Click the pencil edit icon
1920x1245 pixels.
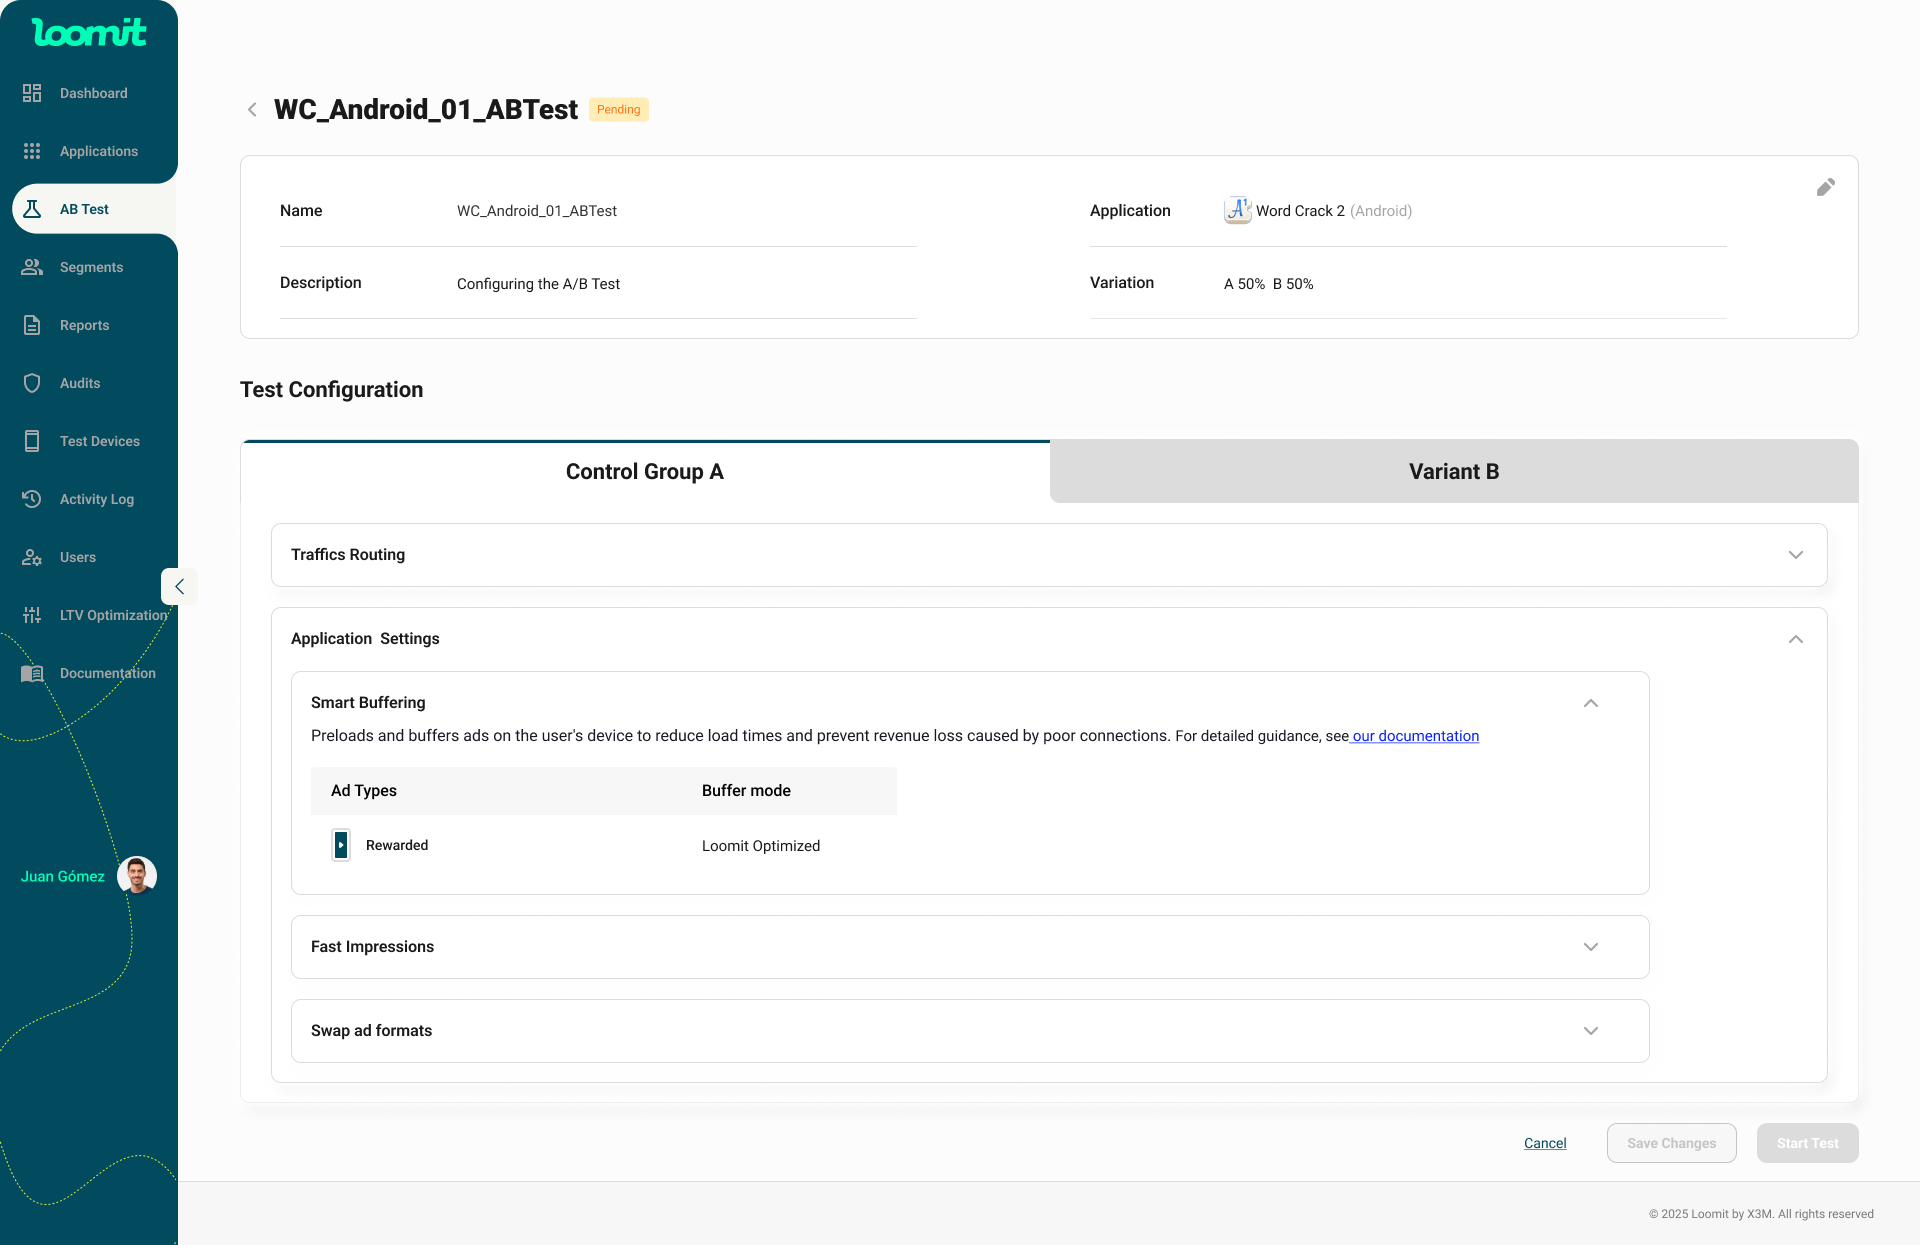pos(1825,187)
